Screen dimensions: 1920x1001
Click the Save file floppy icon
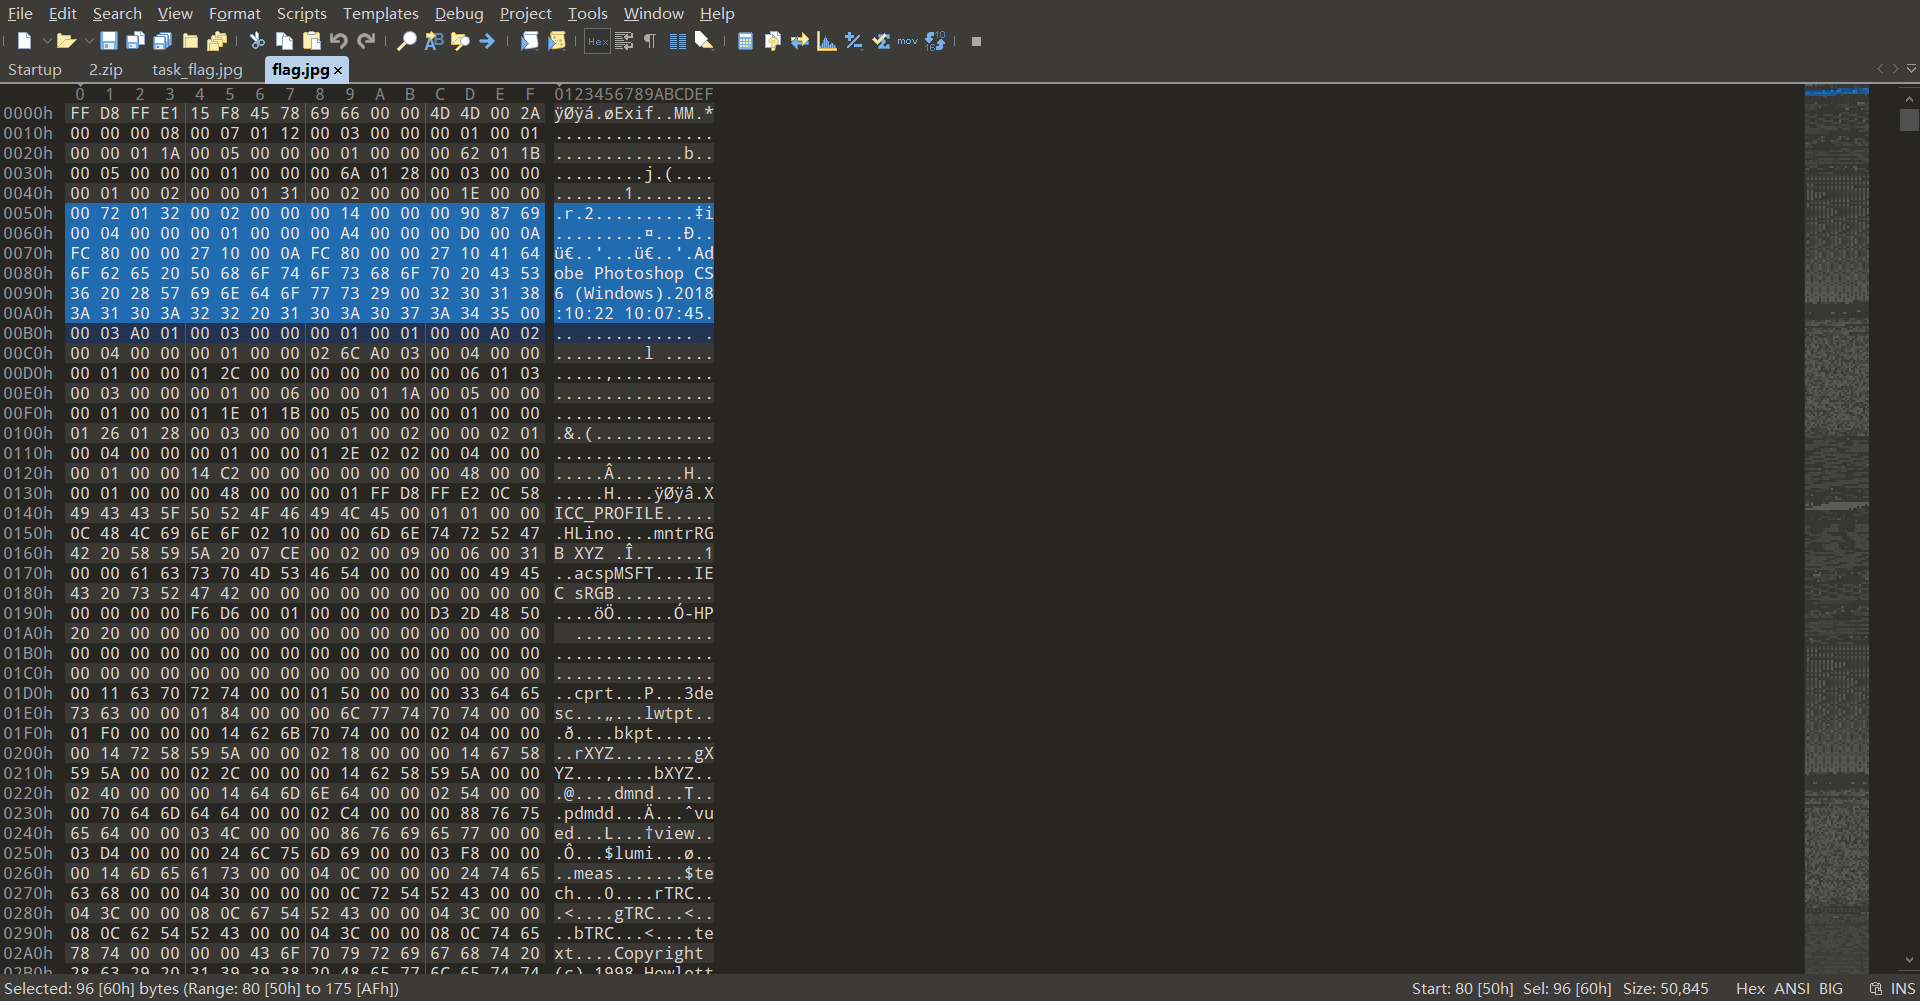[x=109, y=41]
